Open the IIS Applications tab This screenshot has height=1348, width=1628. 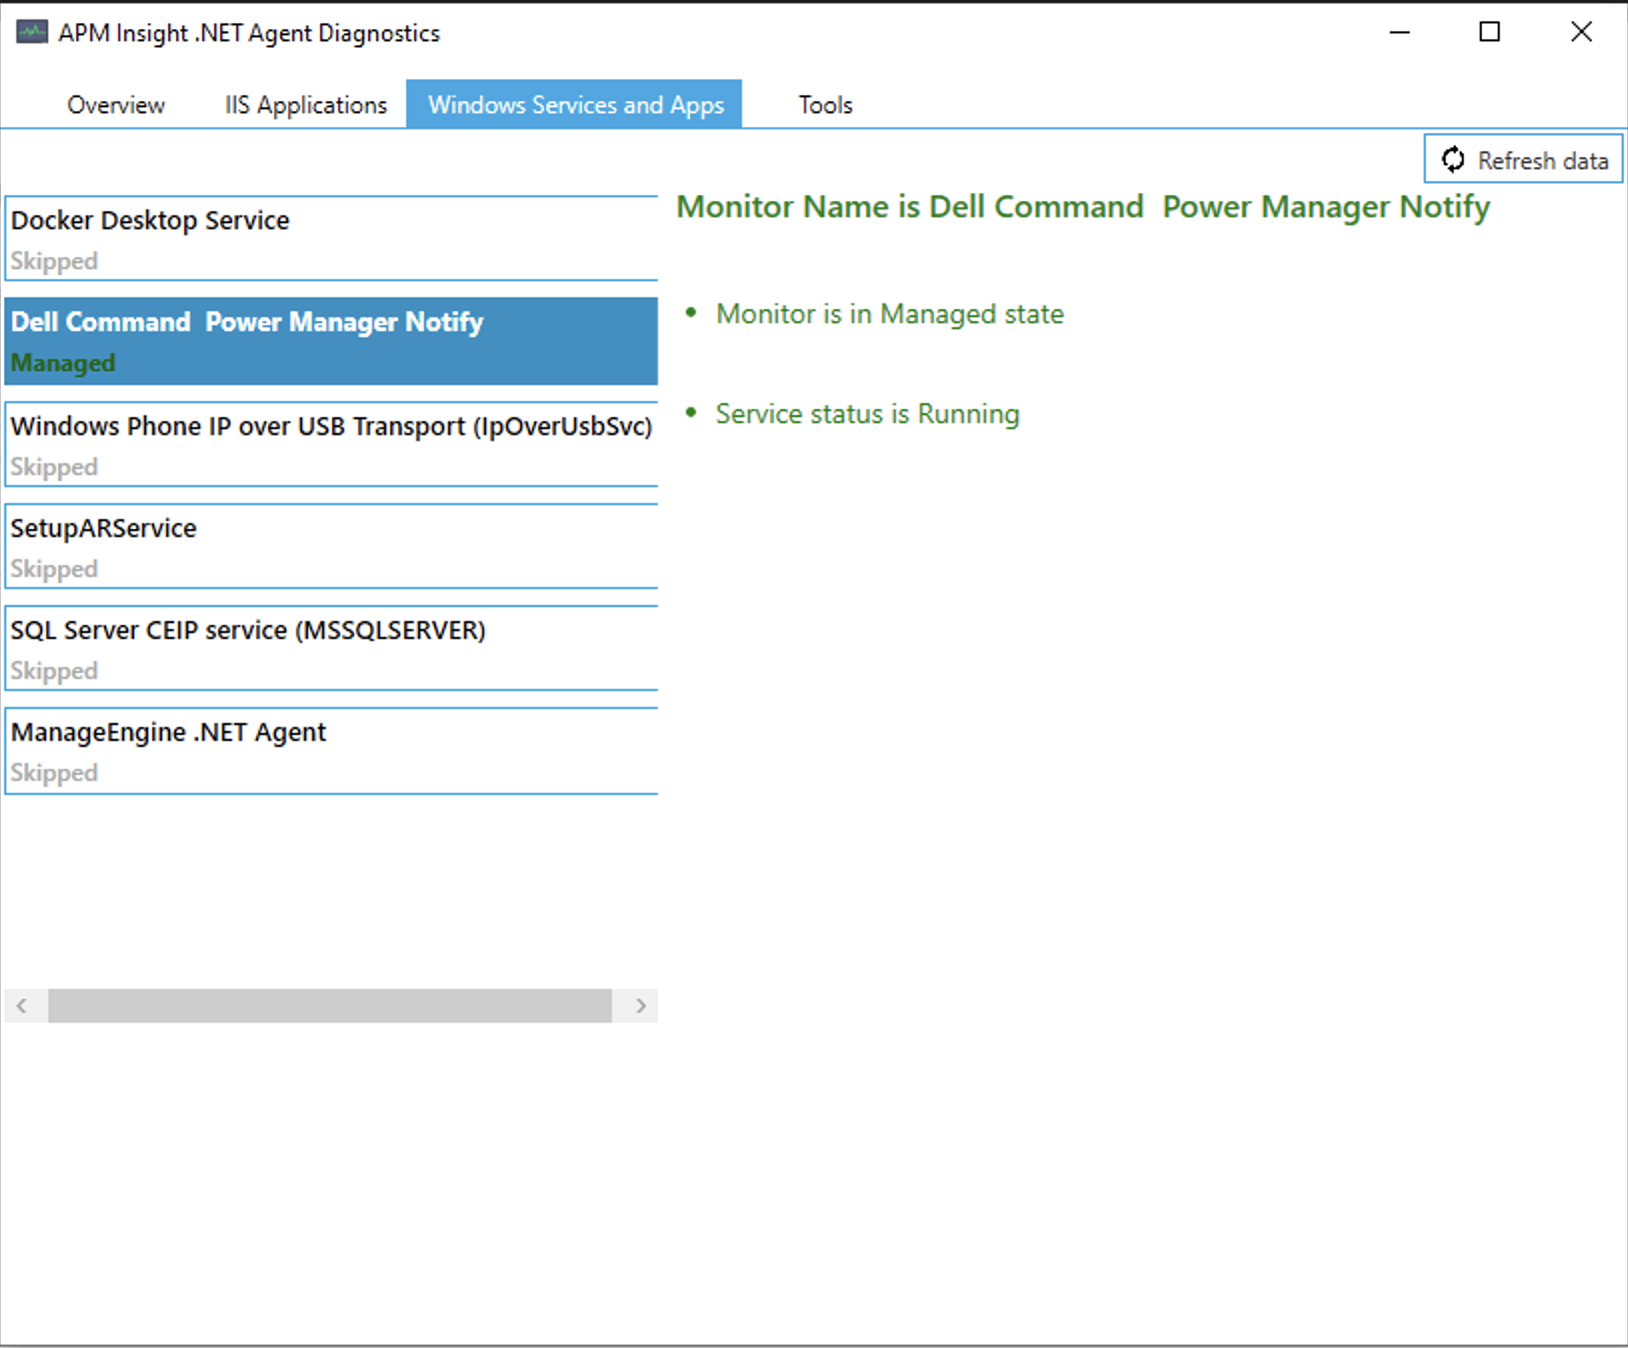coord(305,105)
